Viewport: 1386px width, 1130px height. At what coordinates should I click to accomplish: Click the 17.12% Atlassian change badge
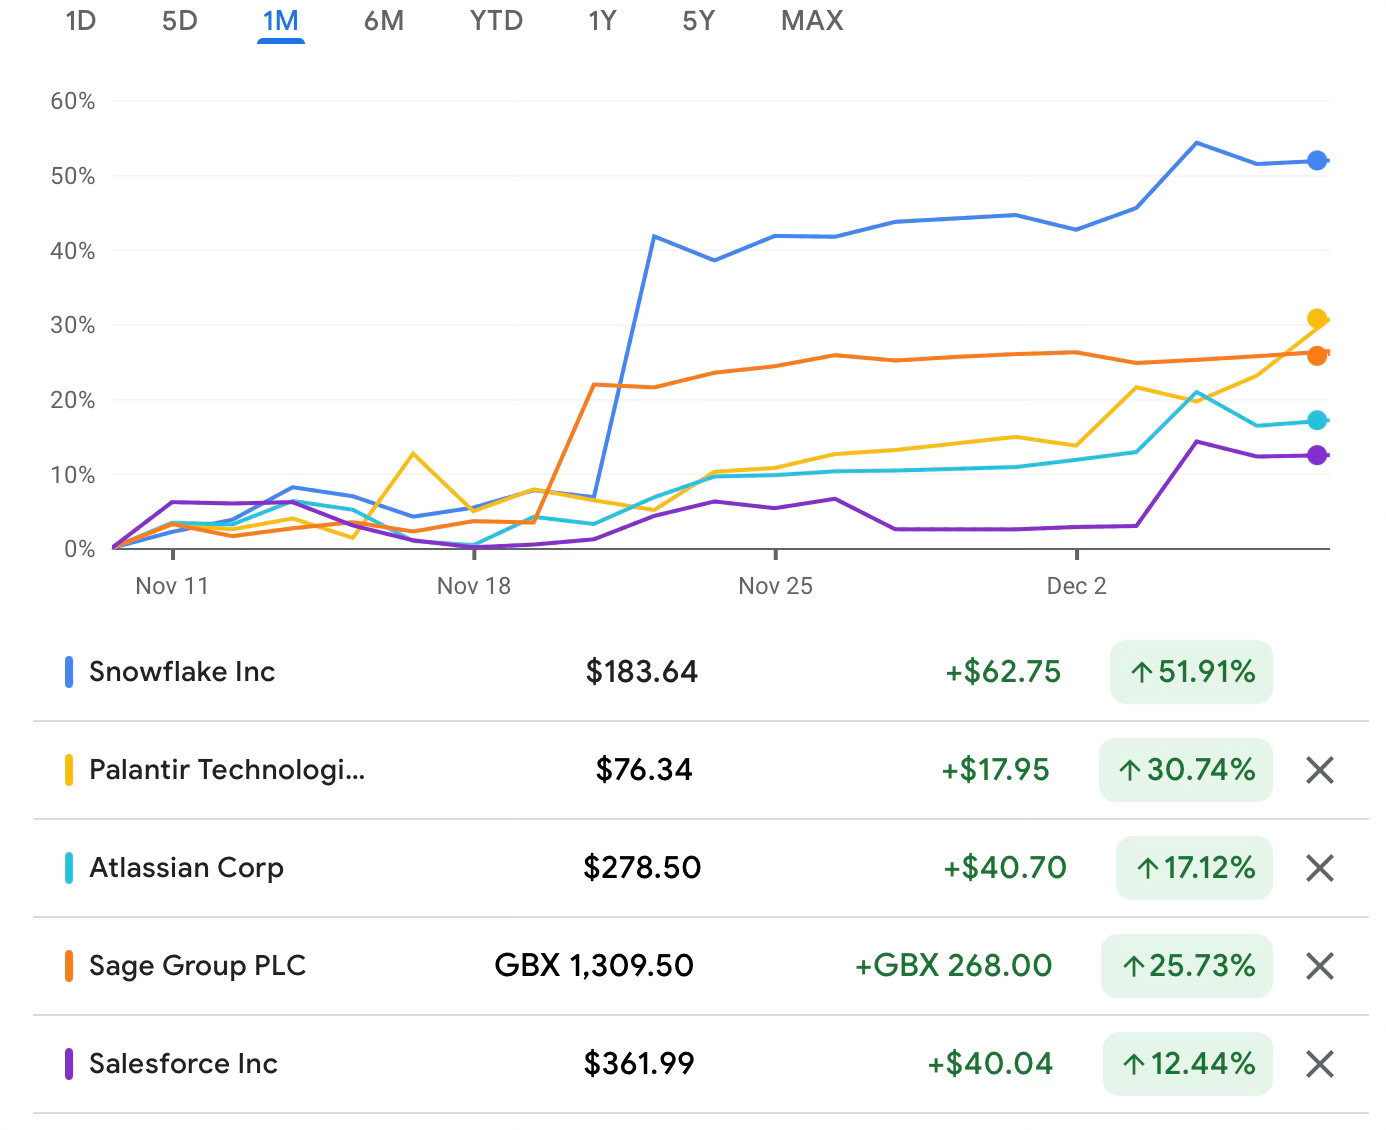pos(1194,868)
